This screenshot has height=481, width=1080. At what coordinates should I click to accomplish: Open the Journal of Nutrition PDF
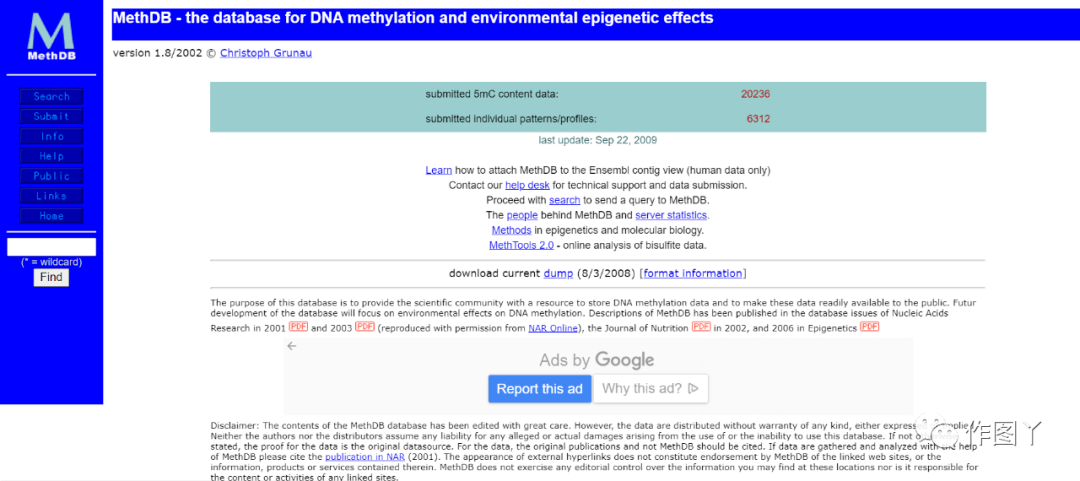701,327
